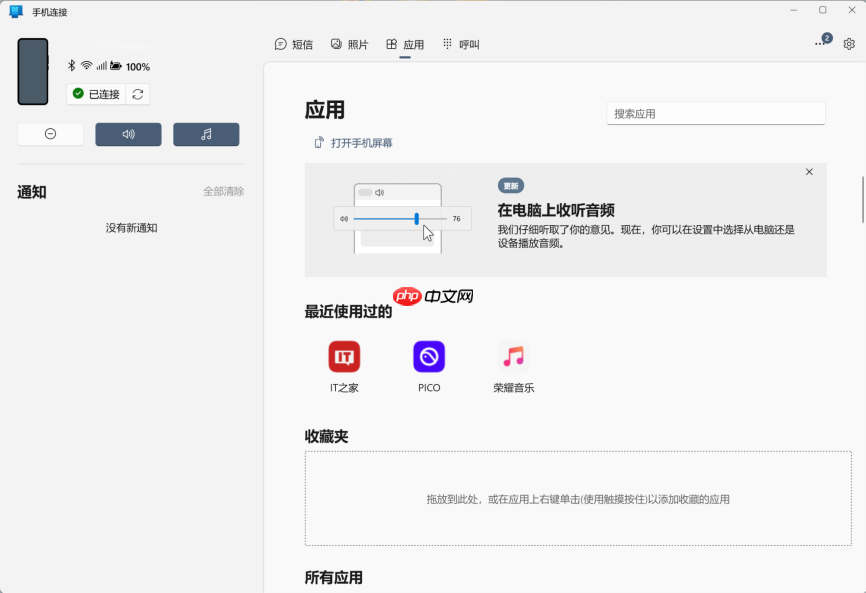The width and height of the screenshot is (866, 593).
Task: Open the settings gear icon
Action: 849,44
